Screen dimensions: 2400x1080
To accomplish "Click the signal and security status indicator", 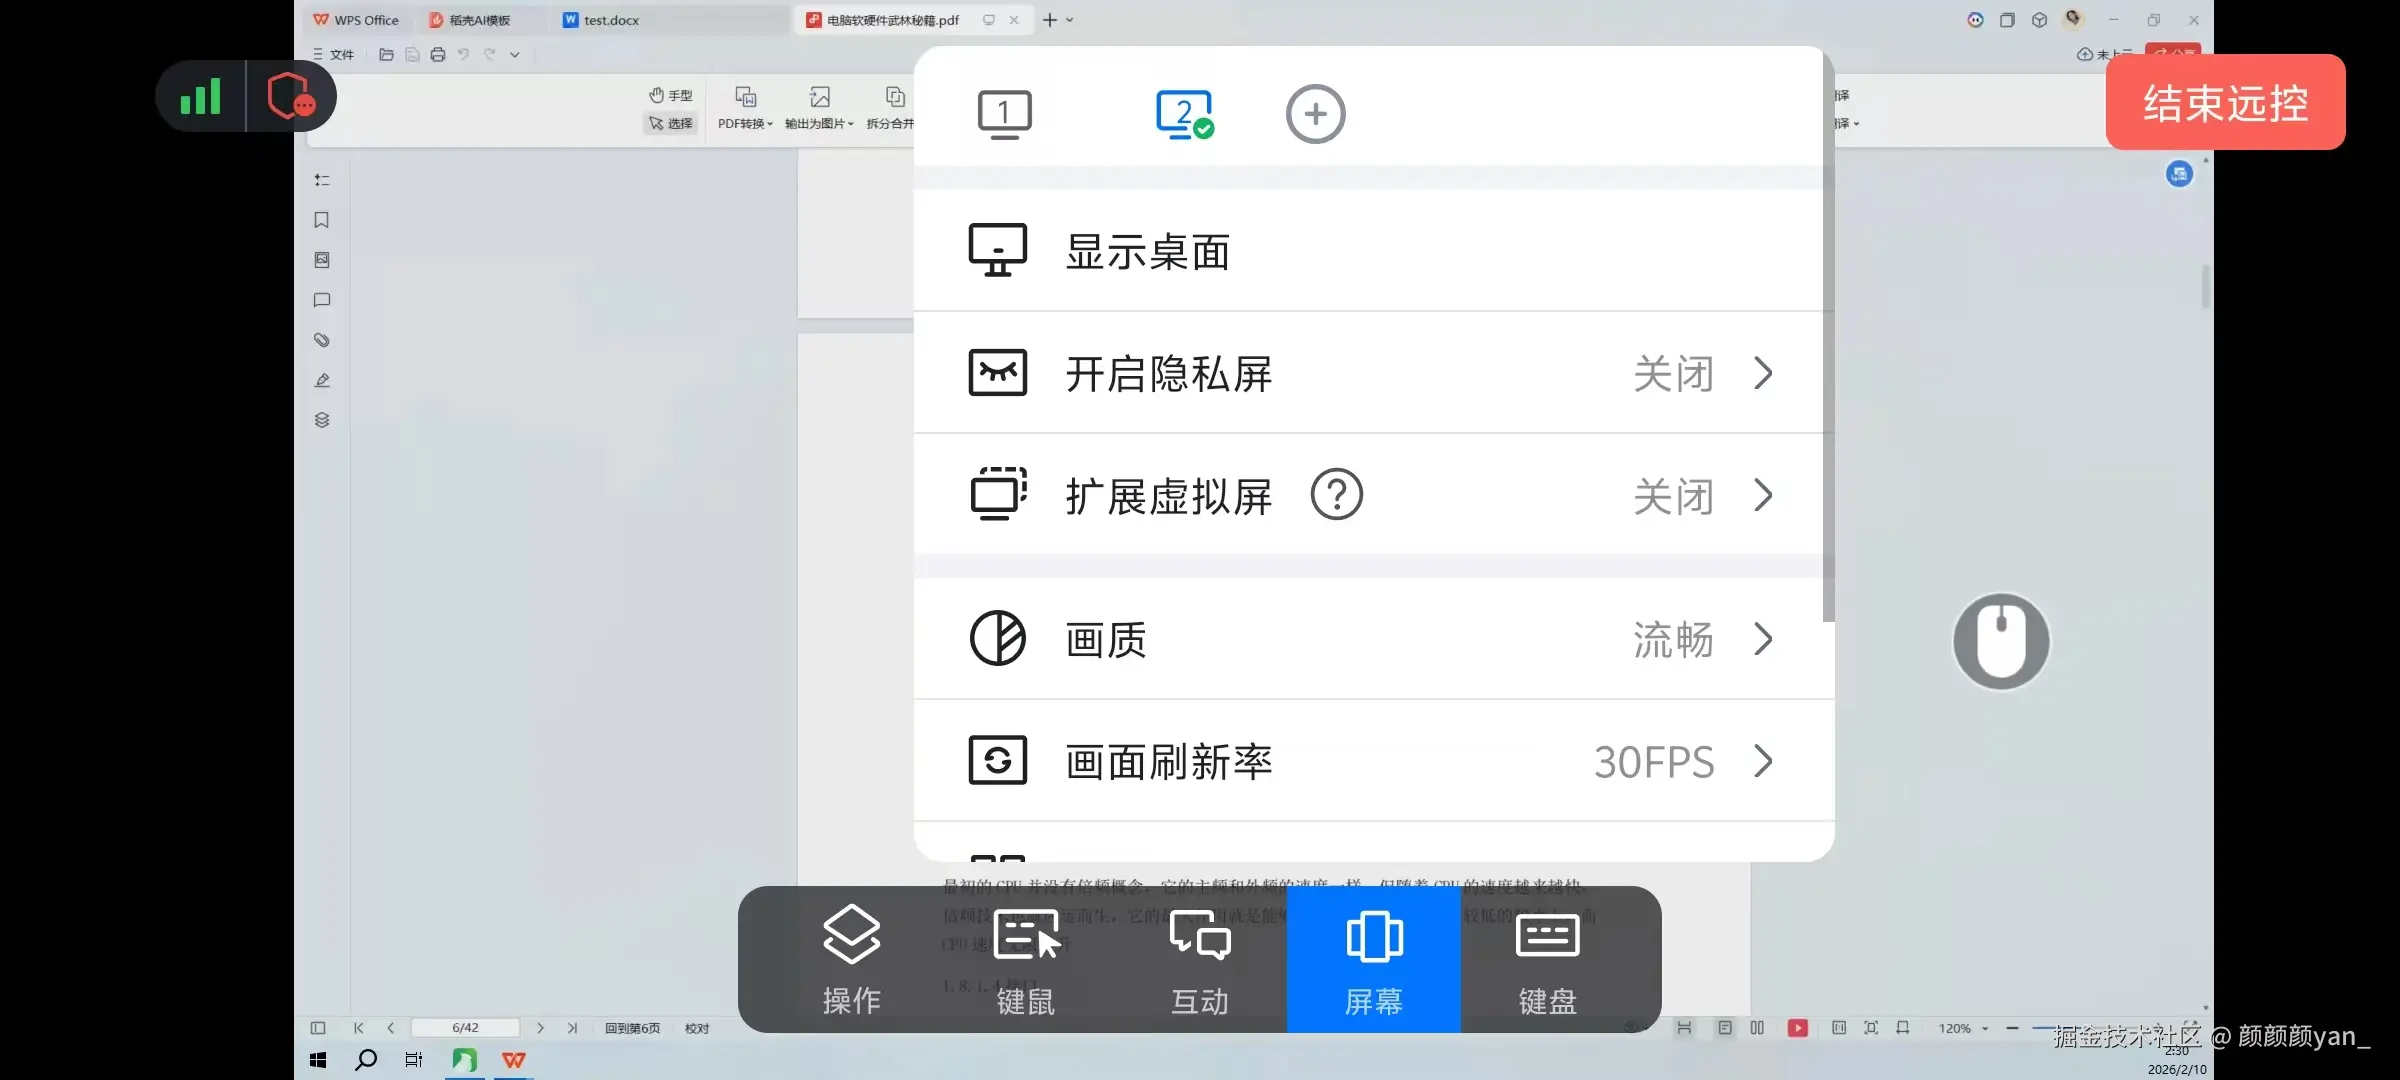I will point(245,97).
